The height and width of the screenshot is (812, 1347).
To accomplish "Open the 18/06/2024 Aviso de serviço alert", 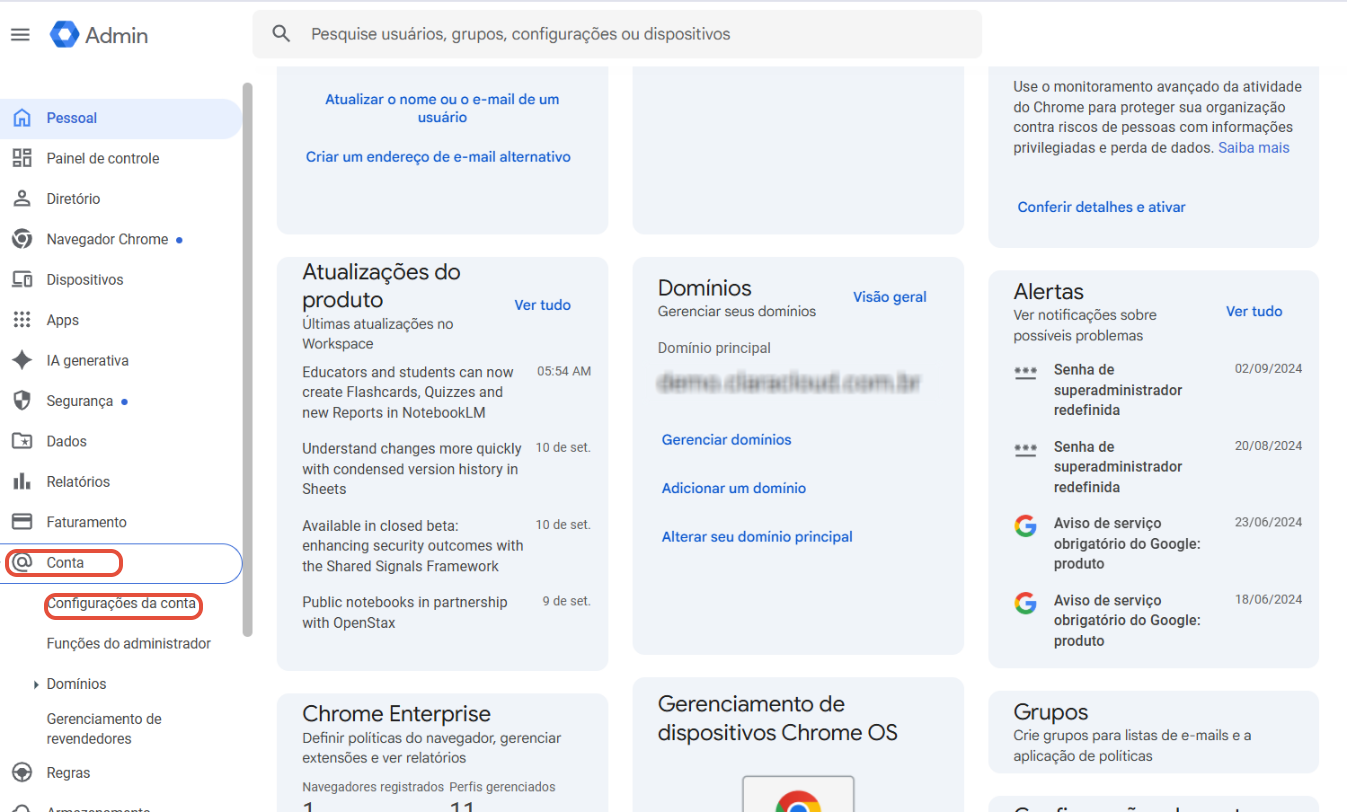I will tap(1158, 620).
